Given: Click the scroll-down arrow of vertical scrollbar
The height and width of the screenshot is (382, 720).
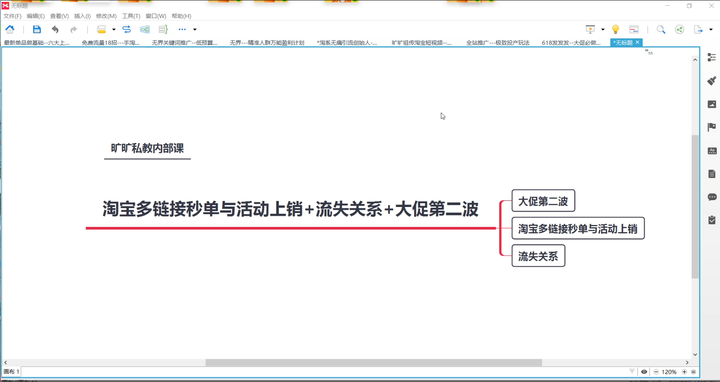Looking at the screenshot, I should click(x=695, y=354).
